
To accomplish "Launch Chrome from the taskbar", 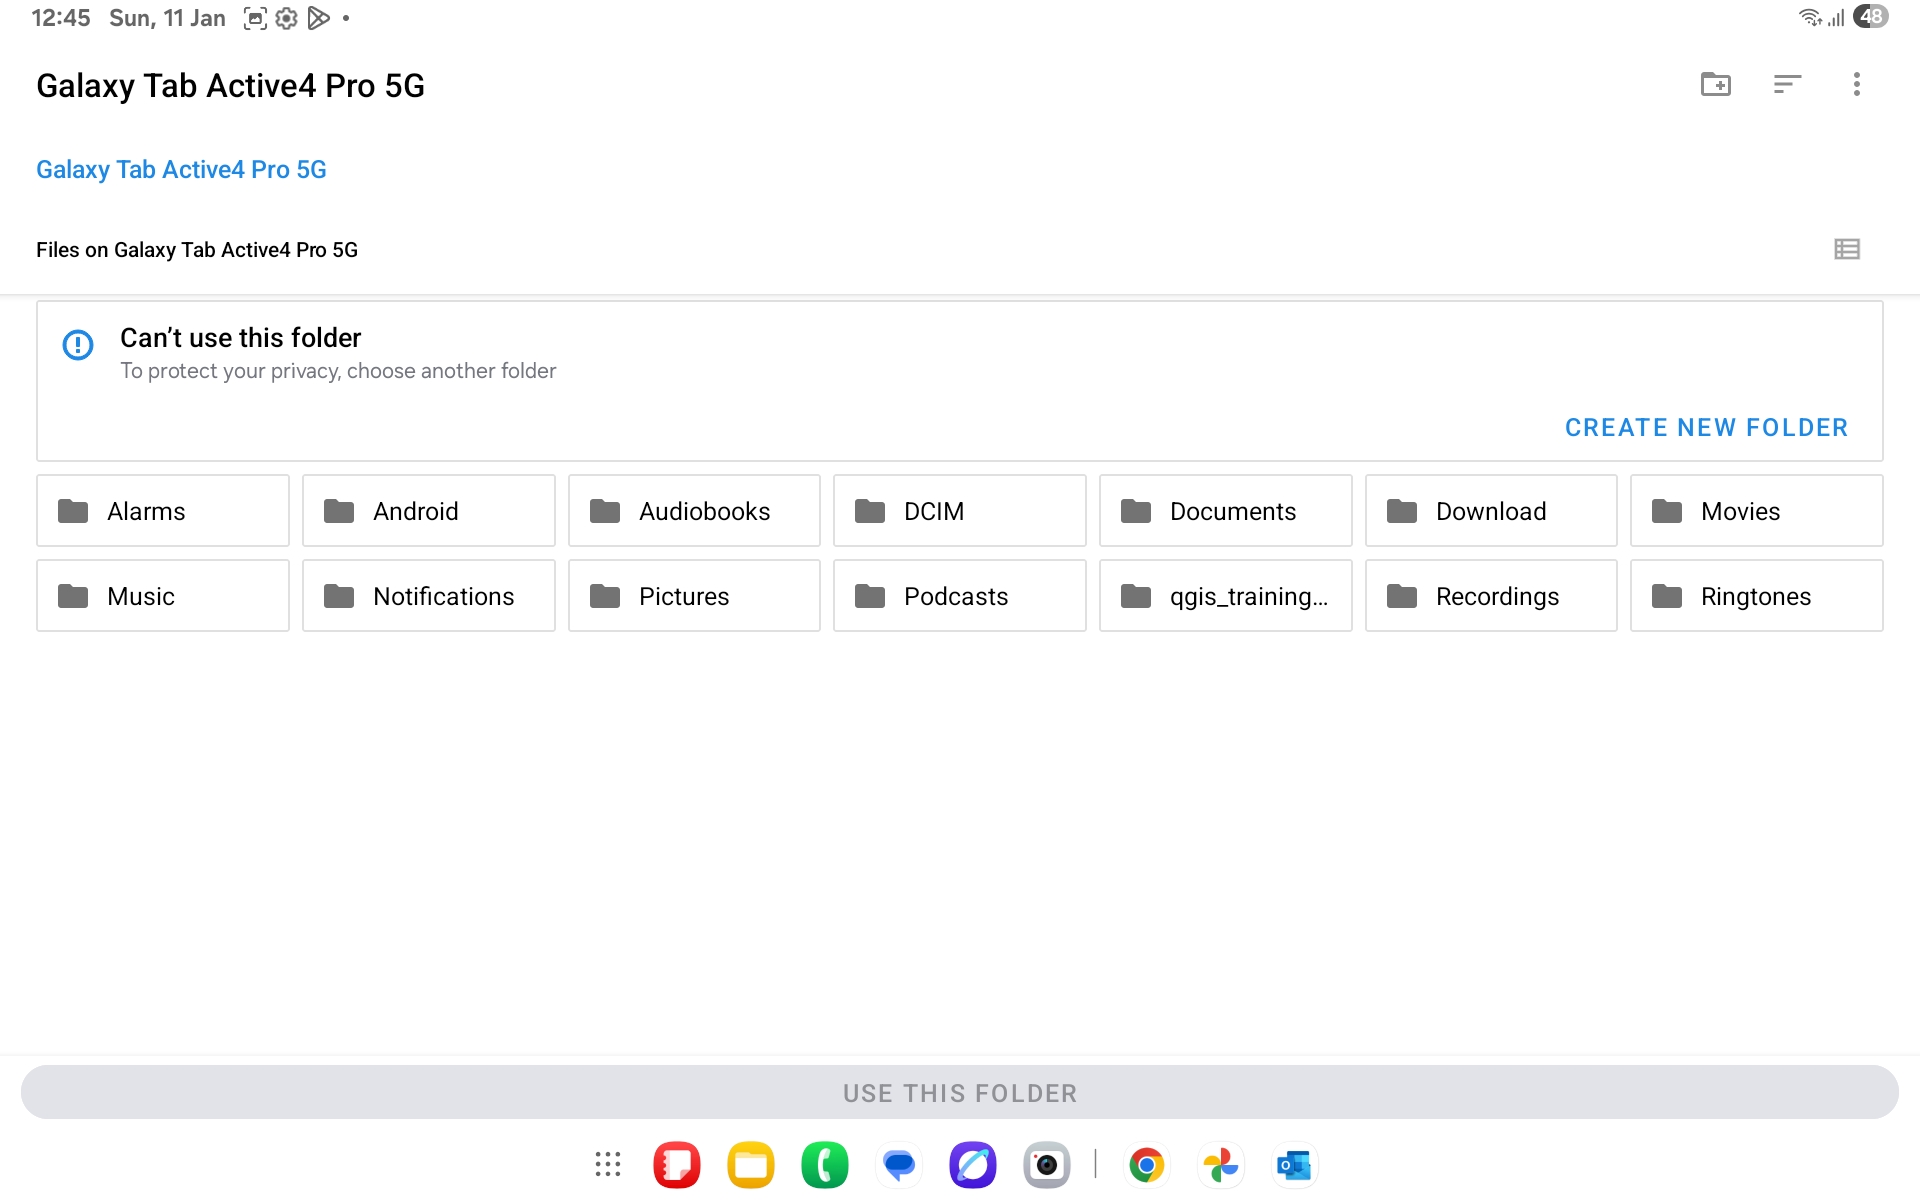I will (1147, 1165).
